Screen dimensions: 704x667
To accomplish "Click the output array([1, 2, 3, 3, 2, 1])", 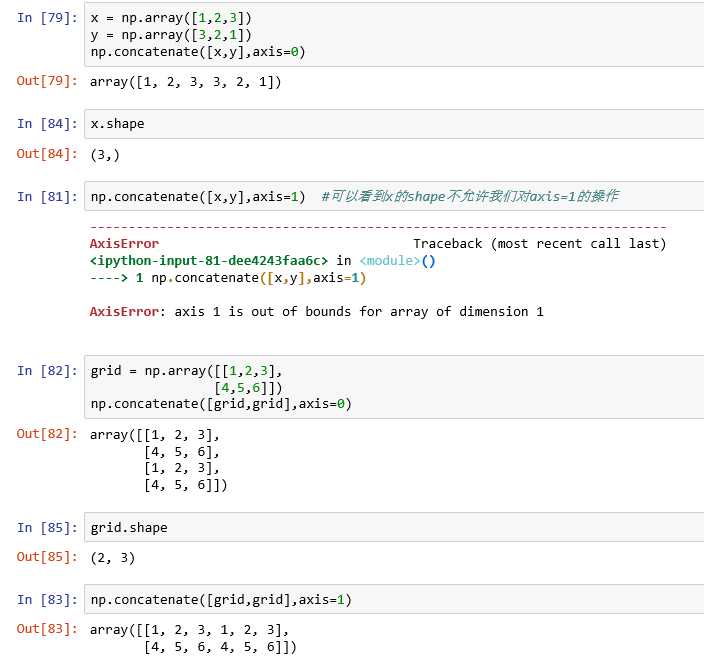I will point(185,82).
